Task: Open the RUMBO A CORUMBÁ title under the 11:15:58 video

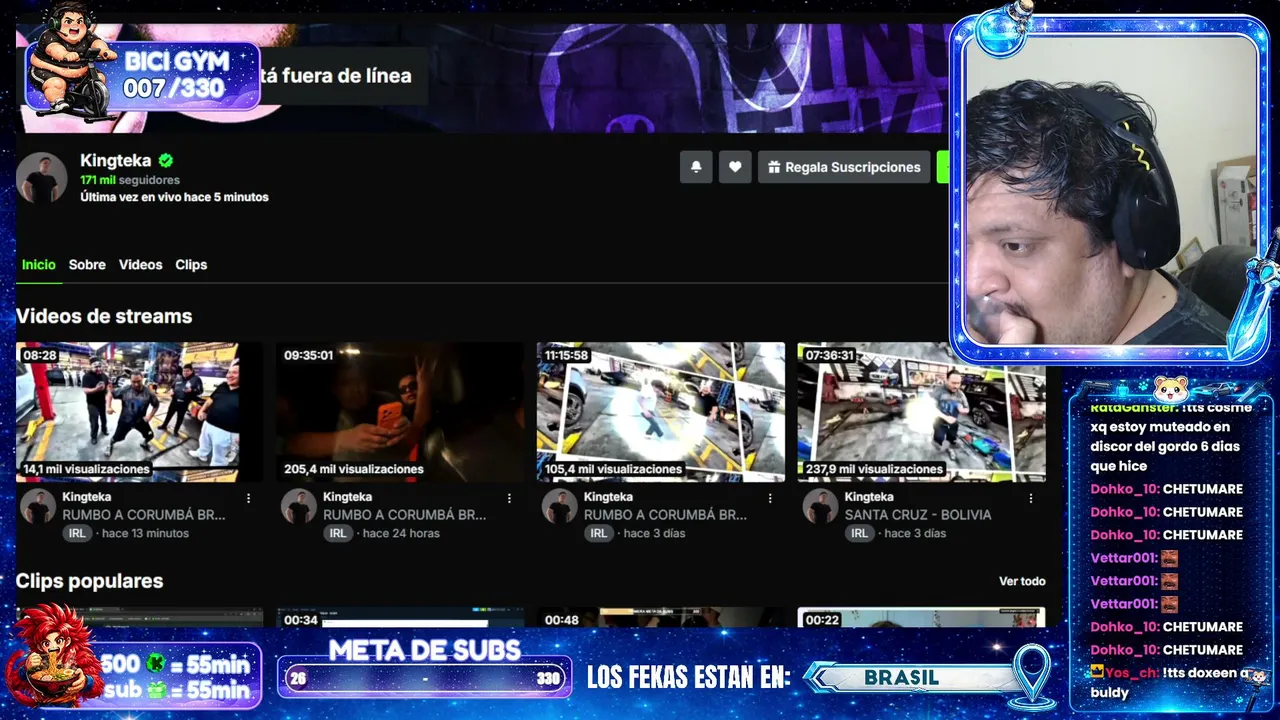Action: coord(665,515)
